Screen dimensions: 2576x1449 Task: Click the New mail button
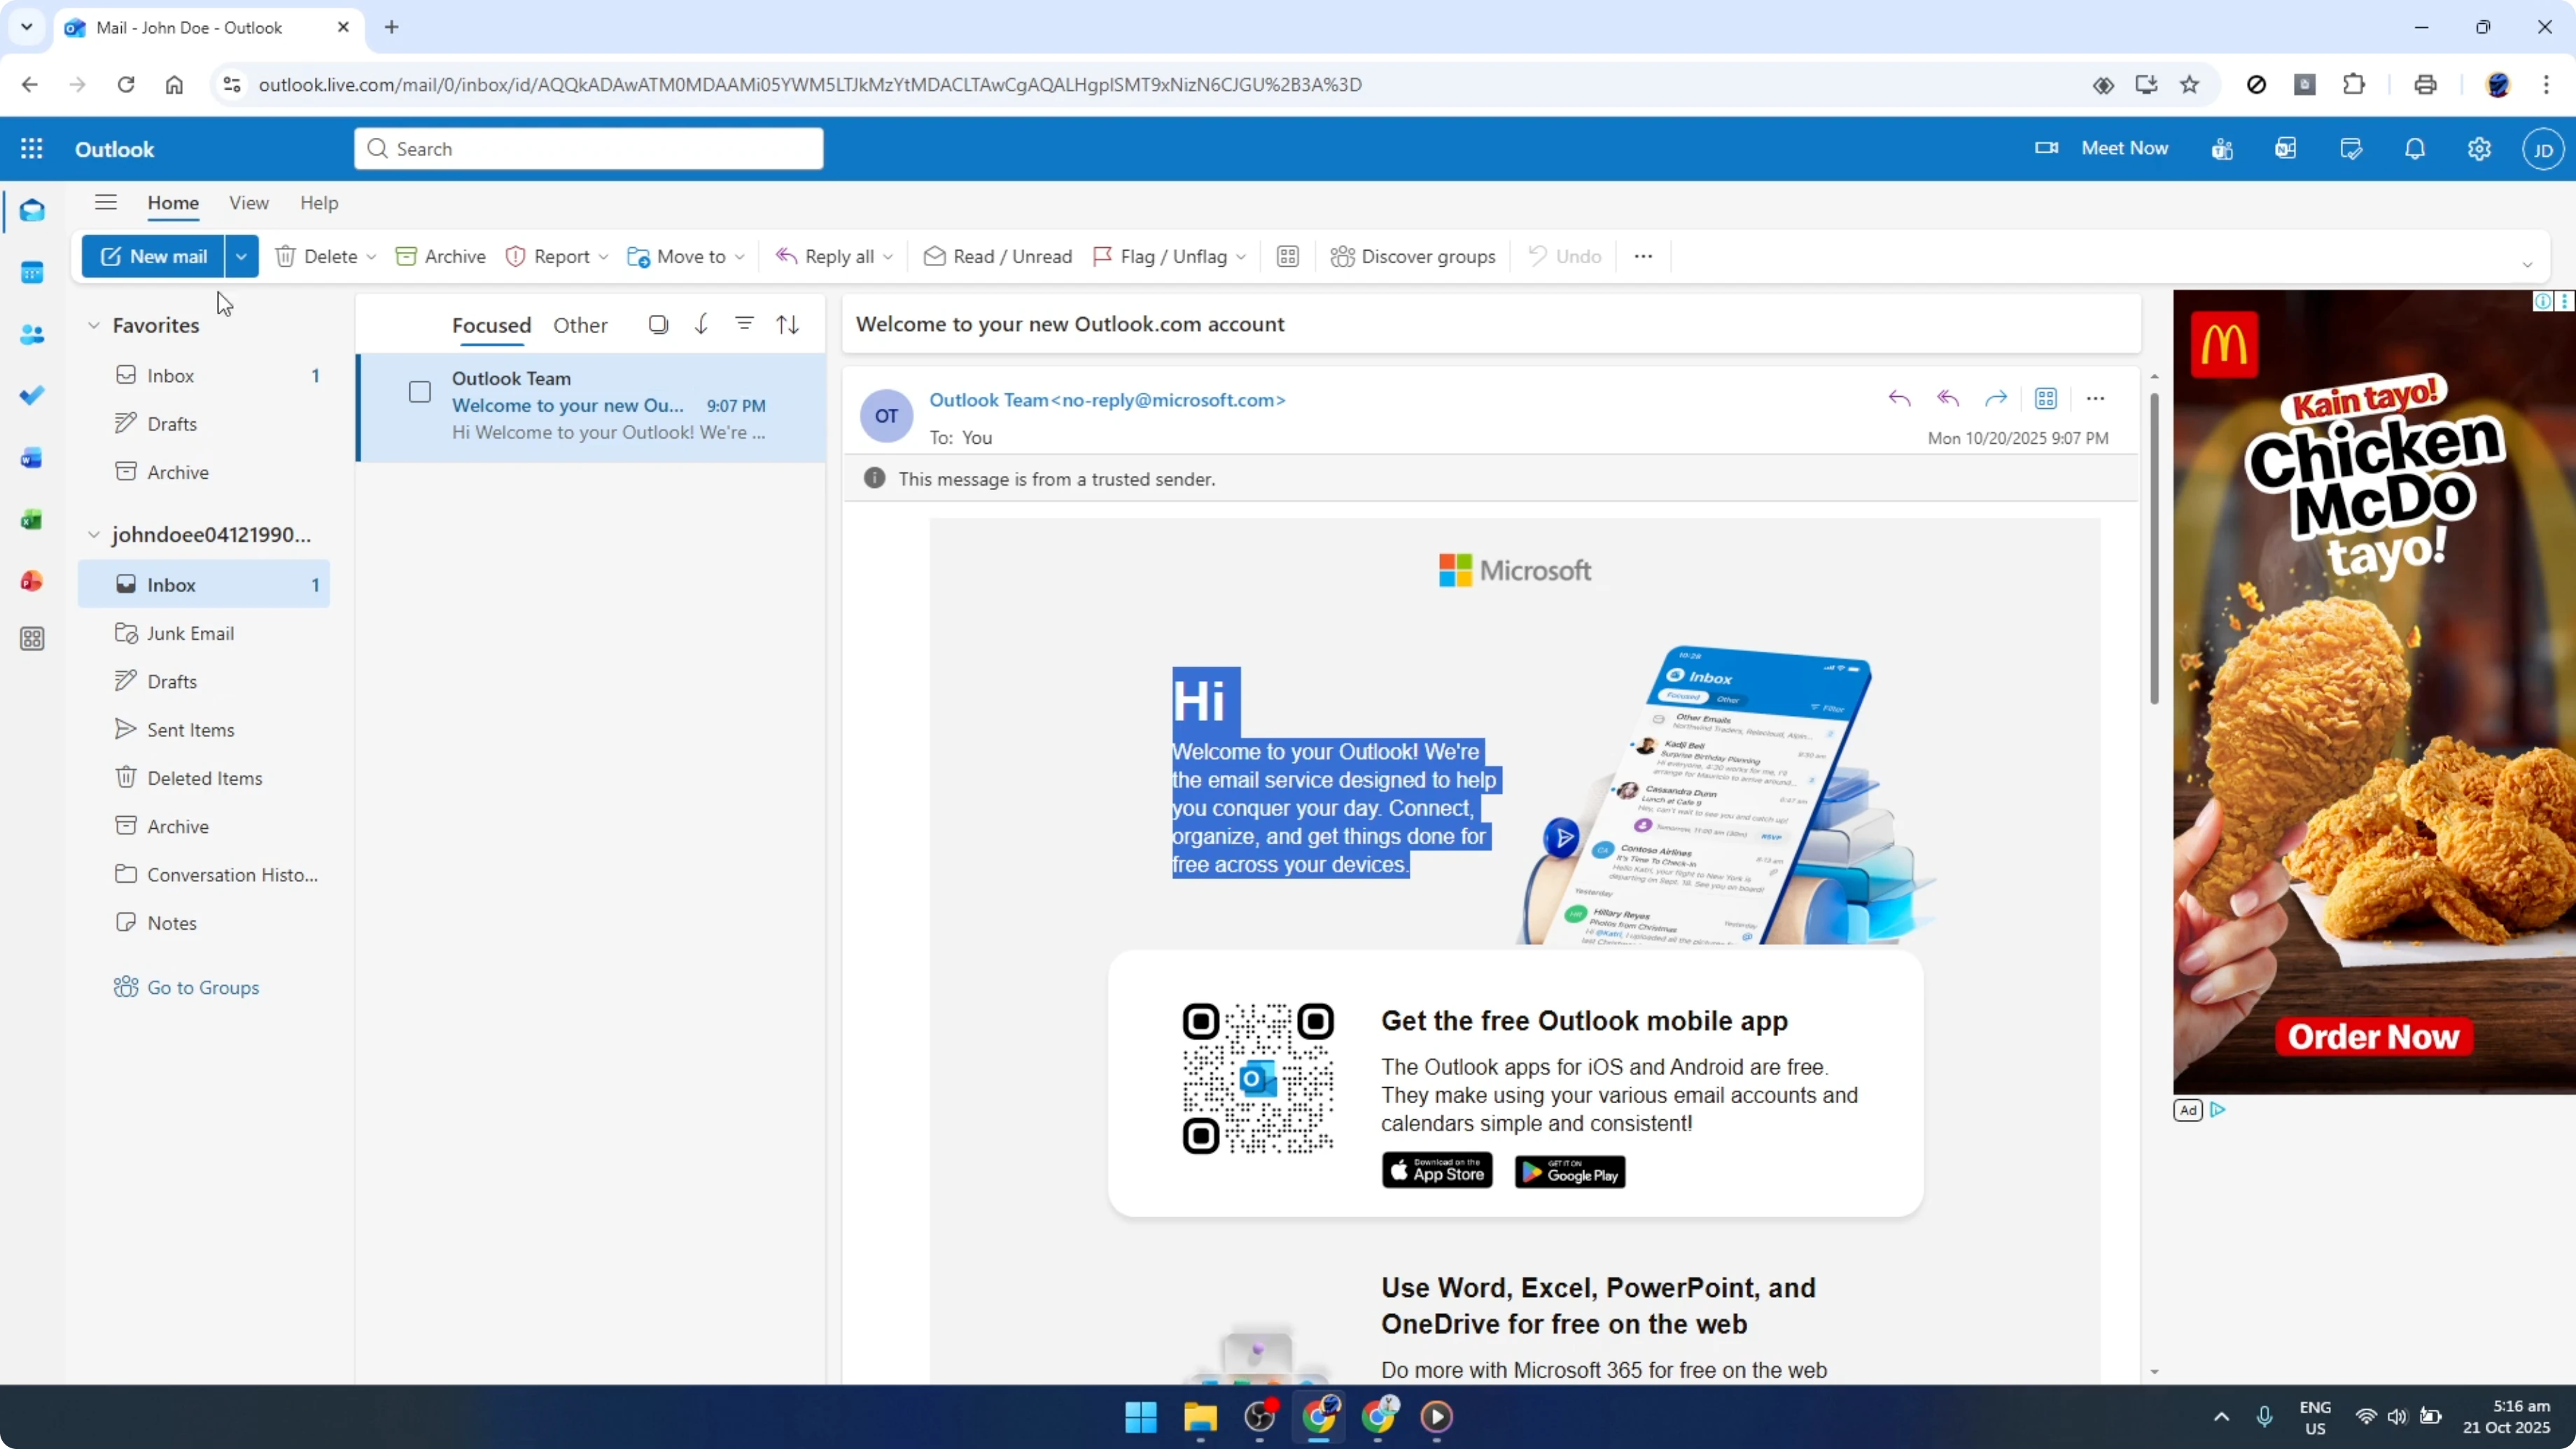click(x=153, y=257)
